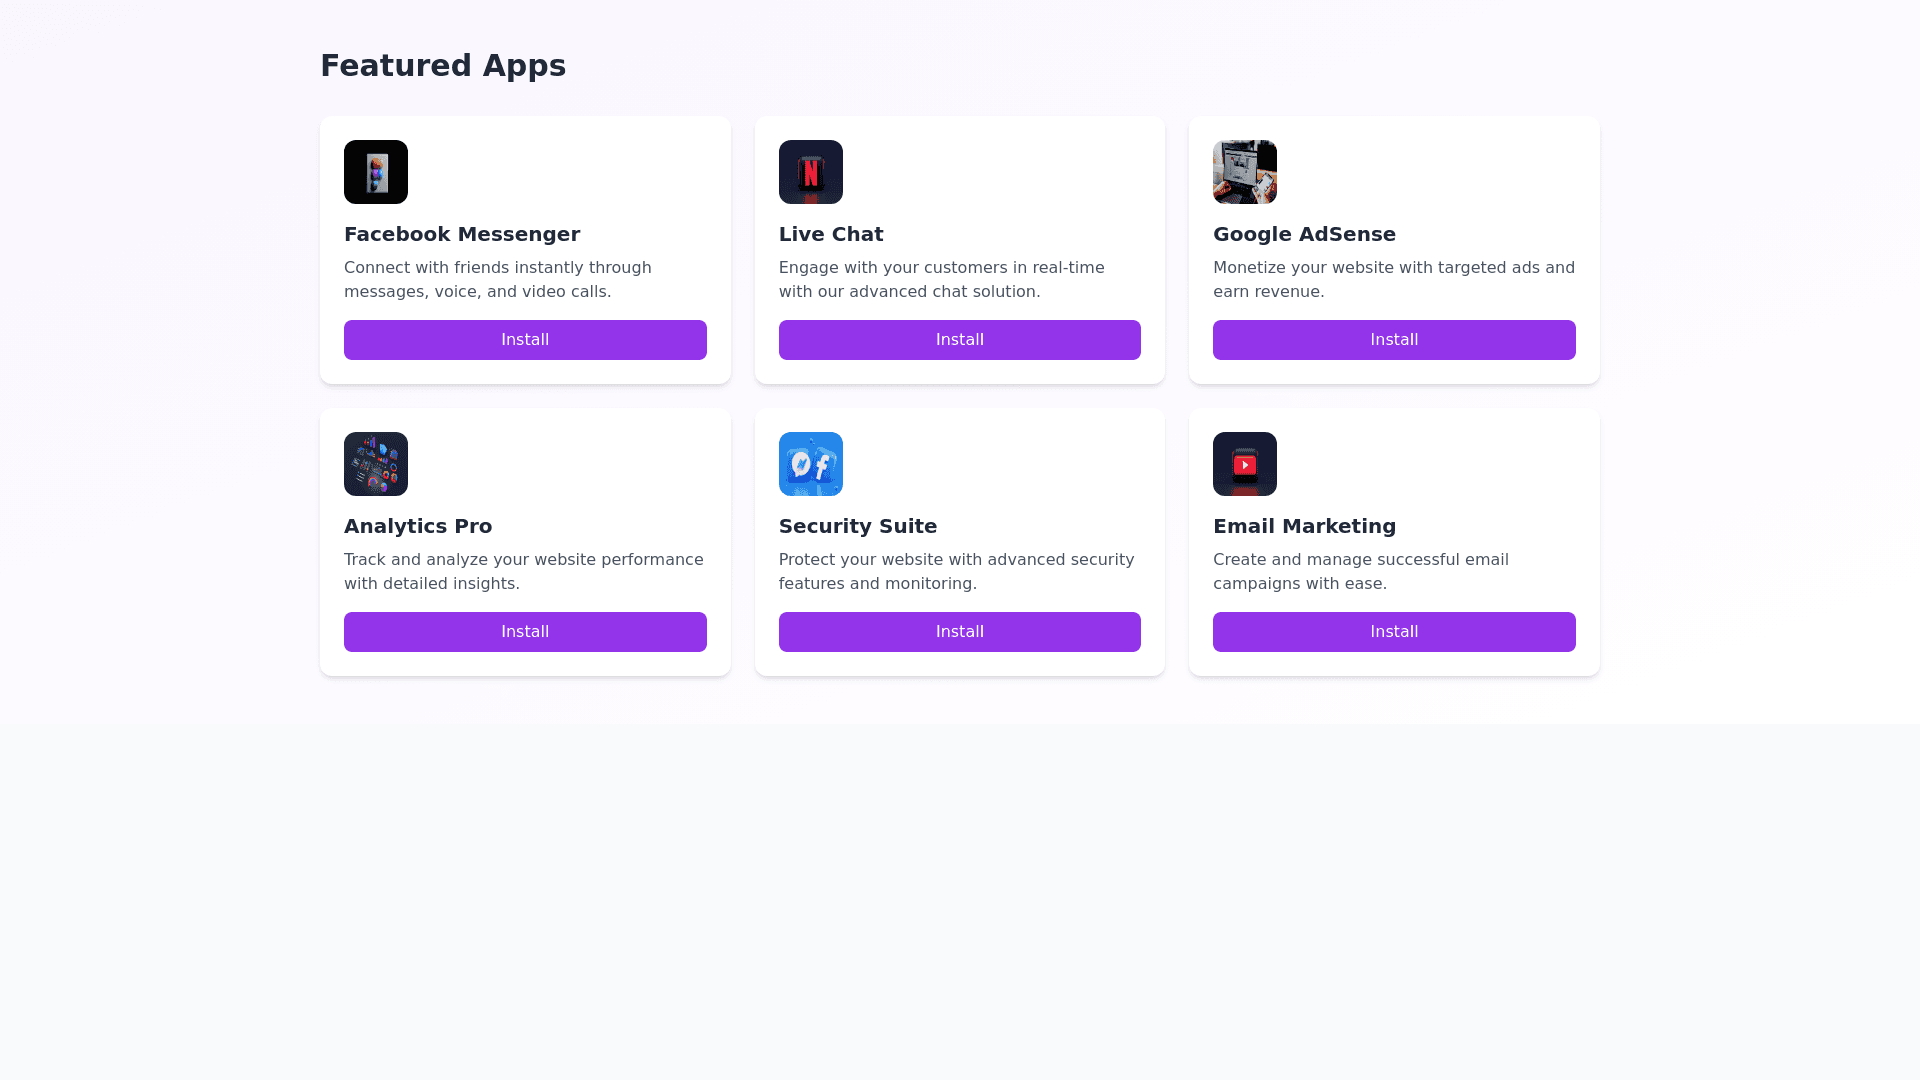
Task: Select the Facebook Messenger title
Action: click(462, 234)
